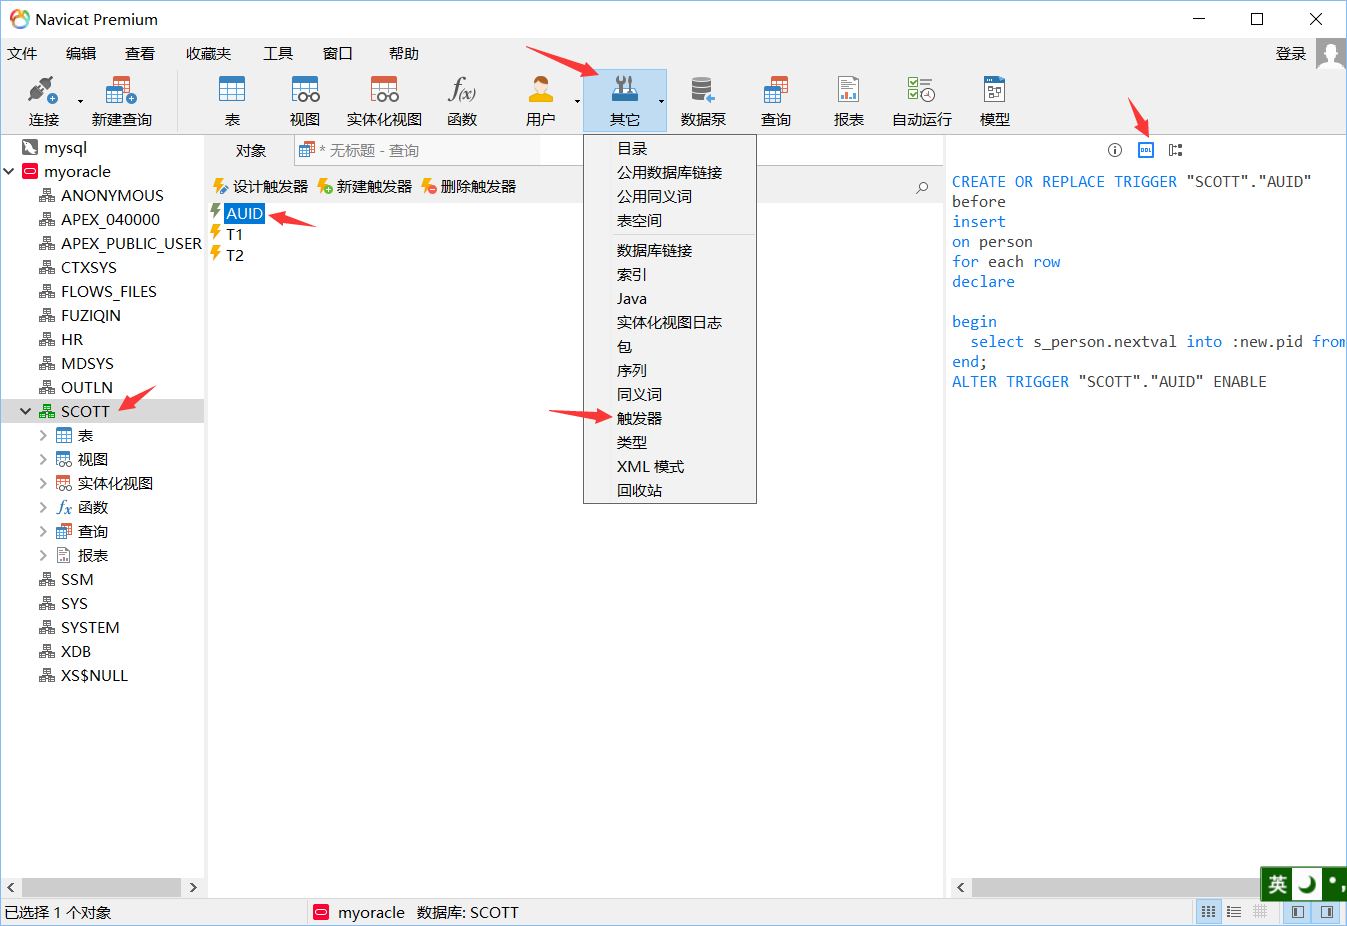Click 设计触发器 button
Viewport: 1347px width, 926px height.
[x=260, y=187]
